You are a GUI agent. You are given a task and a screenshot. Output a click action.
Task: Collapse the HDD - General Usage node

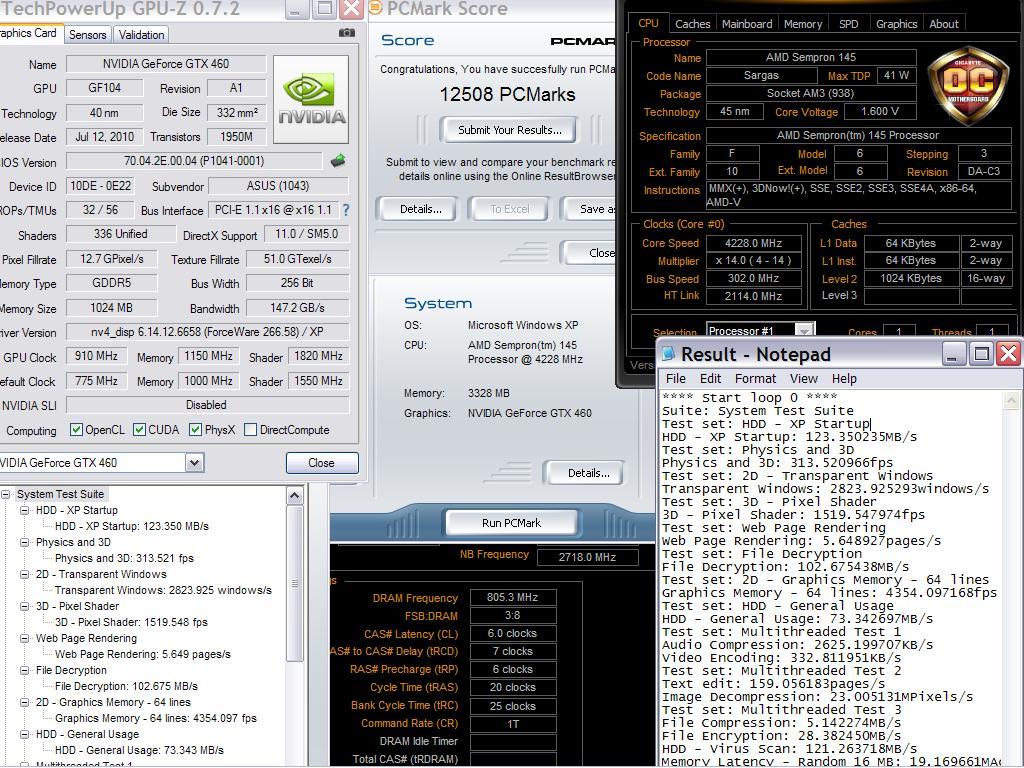pos(25,734)
